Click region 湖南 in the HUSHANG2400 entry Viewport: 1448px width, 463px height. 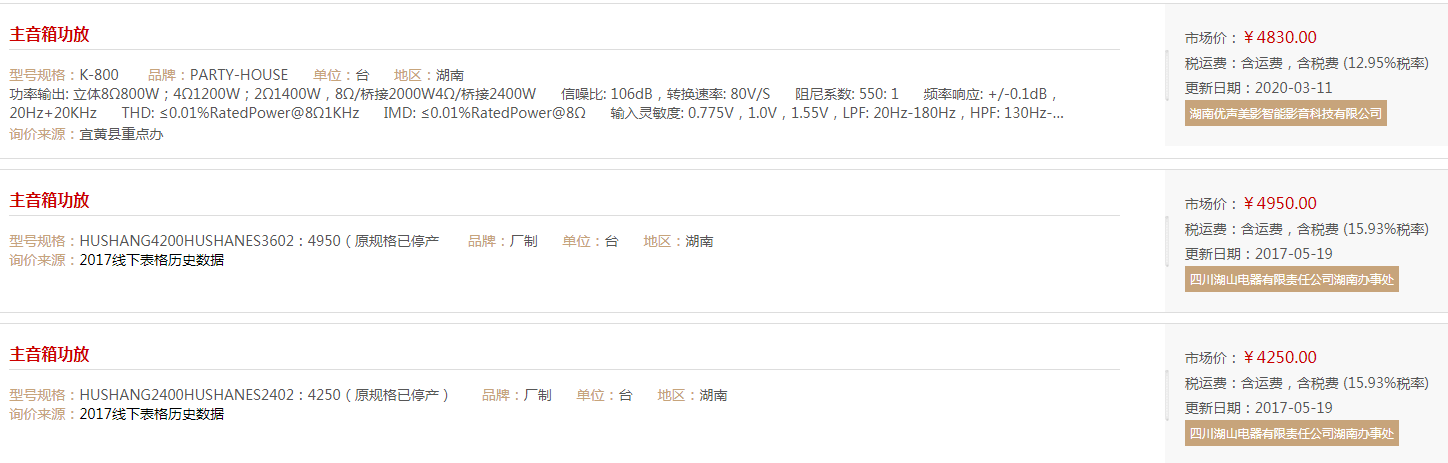(714, 395)
